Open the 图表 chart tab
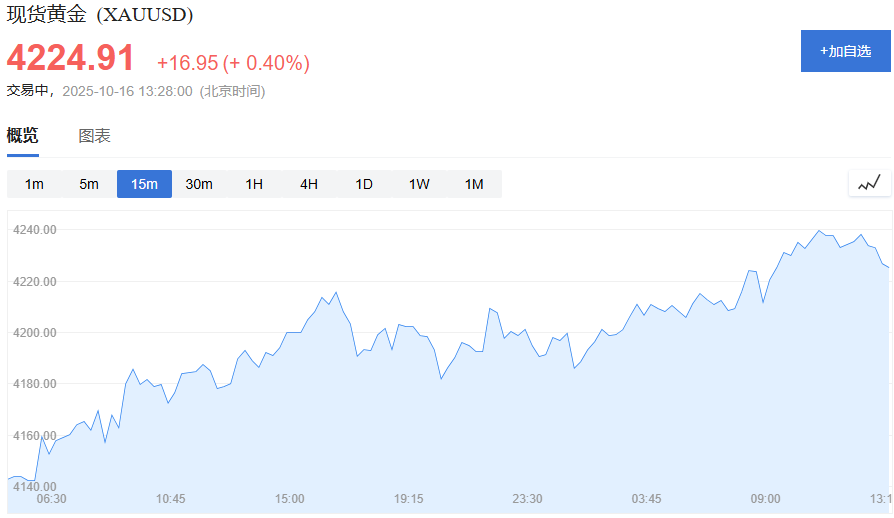Image resolution: width=894 pixels, height=518 pixels. coord(94,136)
